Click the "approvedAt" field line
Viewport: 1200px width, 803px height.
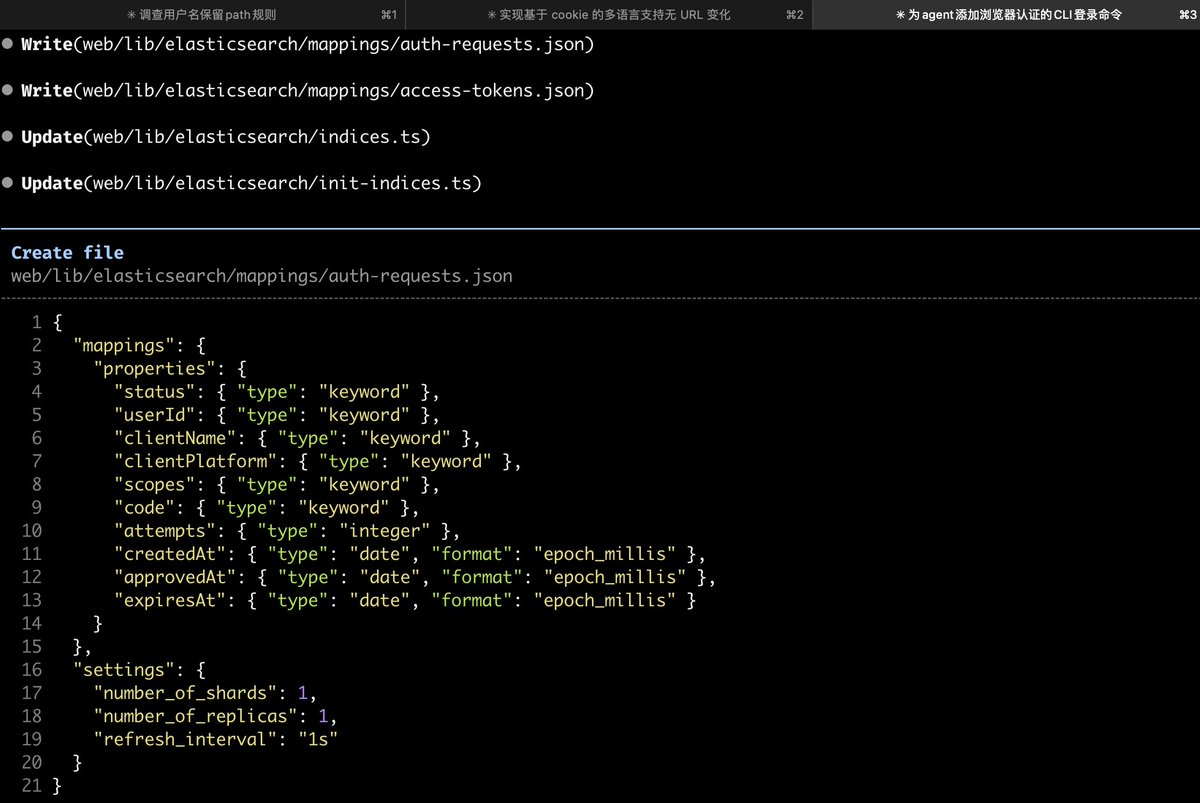[x=415, y=575]
